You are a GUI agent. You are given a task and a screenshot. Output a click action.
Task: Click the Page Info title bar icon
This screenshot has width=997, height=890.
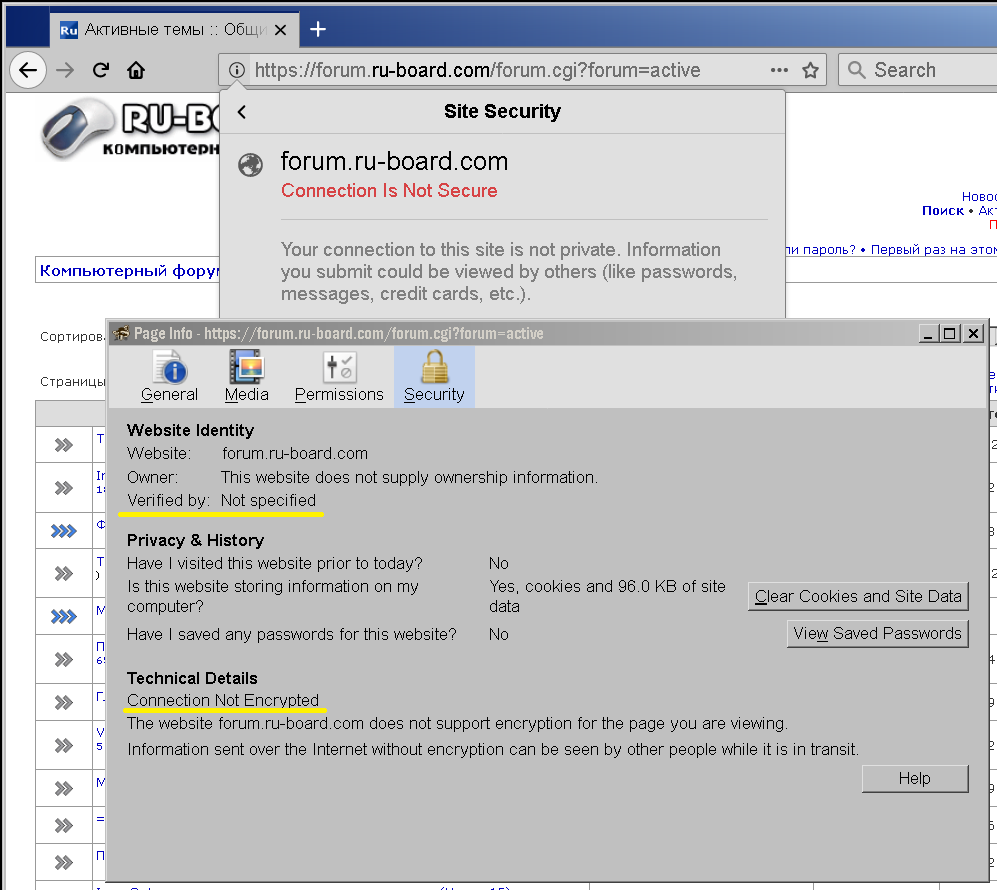tap(121, 333)
